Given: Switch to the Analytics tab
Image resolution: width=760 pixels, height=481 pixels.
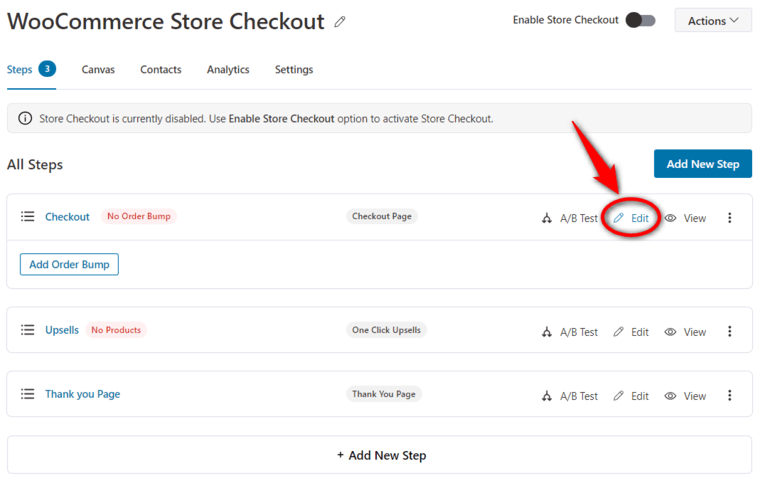Looking at the screenshot, I should pyautogui.click(x=228, y=69).
